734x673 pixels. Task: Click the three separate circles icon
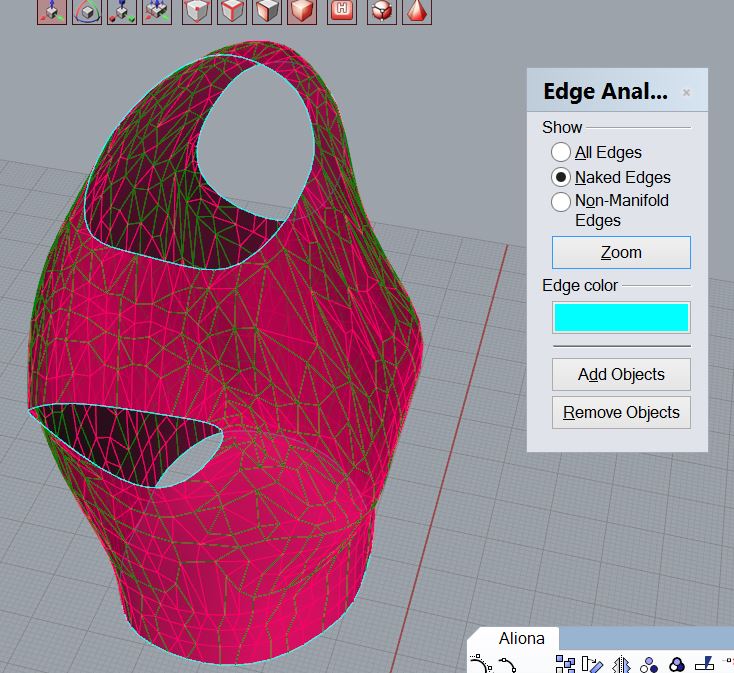[649, 664]
